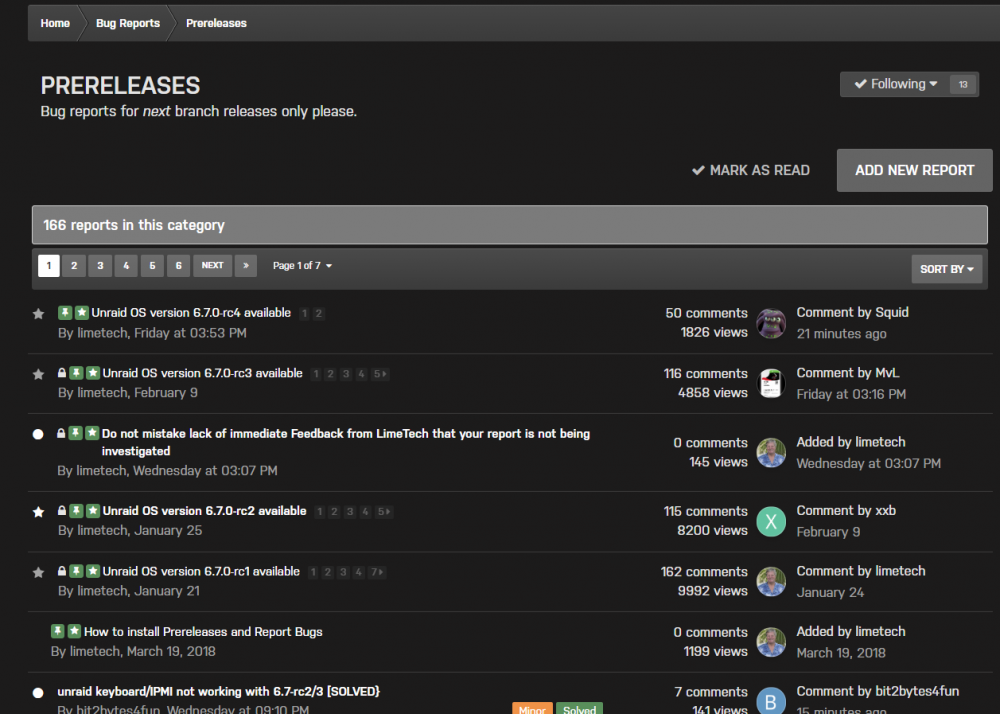
Task: Click bit2bytes4fun's B avatar
Action: tap(771, 701)
